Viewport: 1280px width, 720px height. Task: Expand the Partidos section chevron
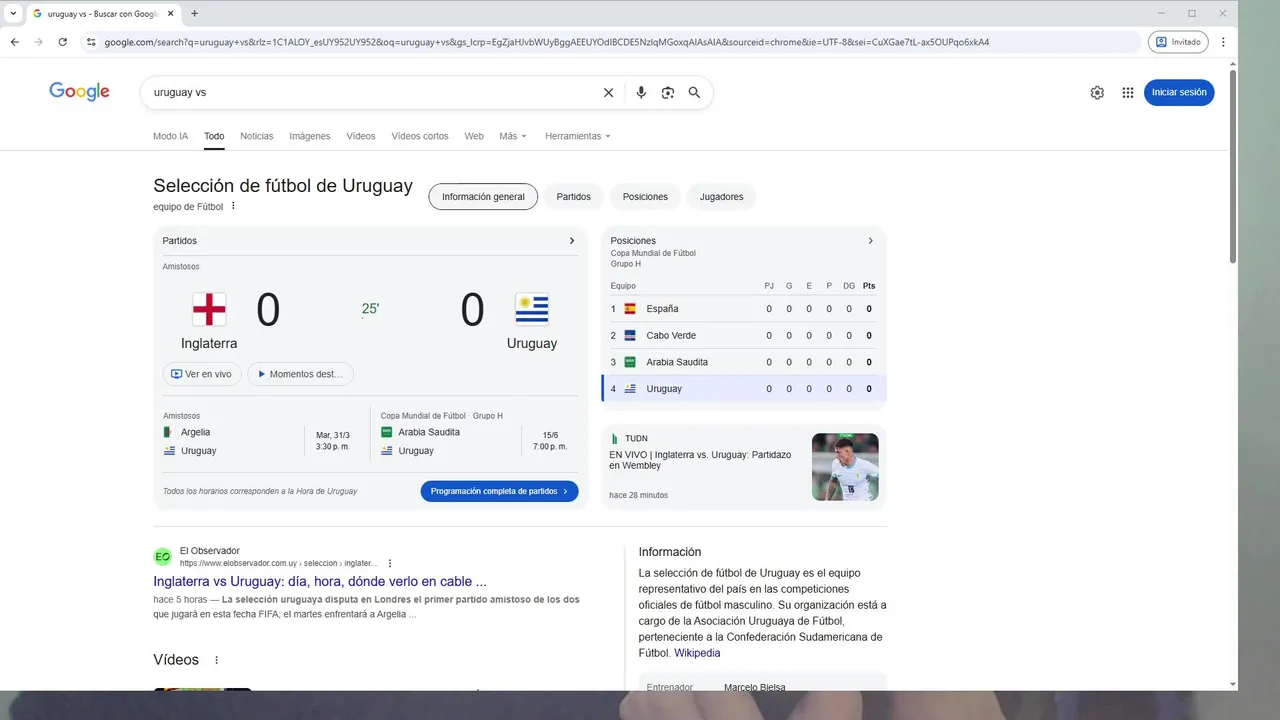click(572, 241)
